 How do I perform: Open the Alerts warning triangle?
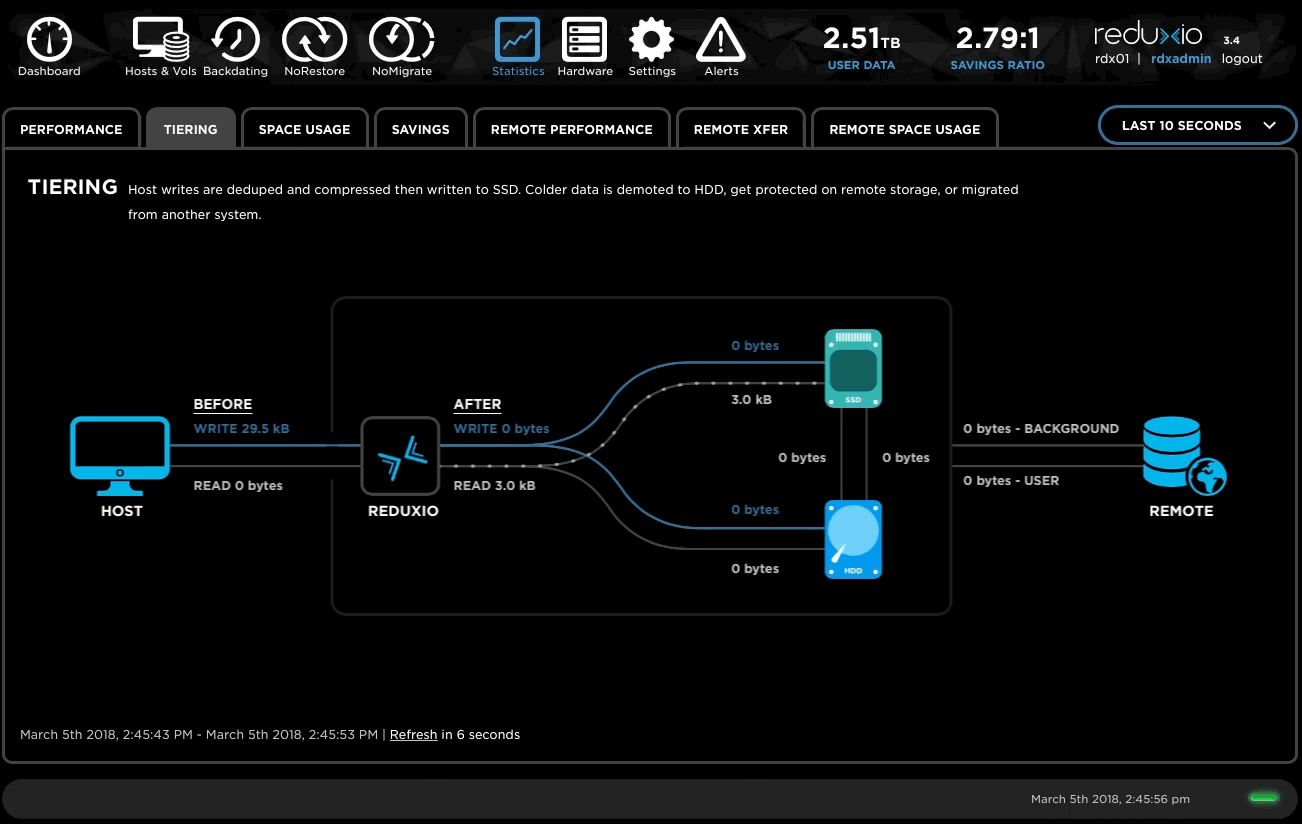click(x=721, y=41)
